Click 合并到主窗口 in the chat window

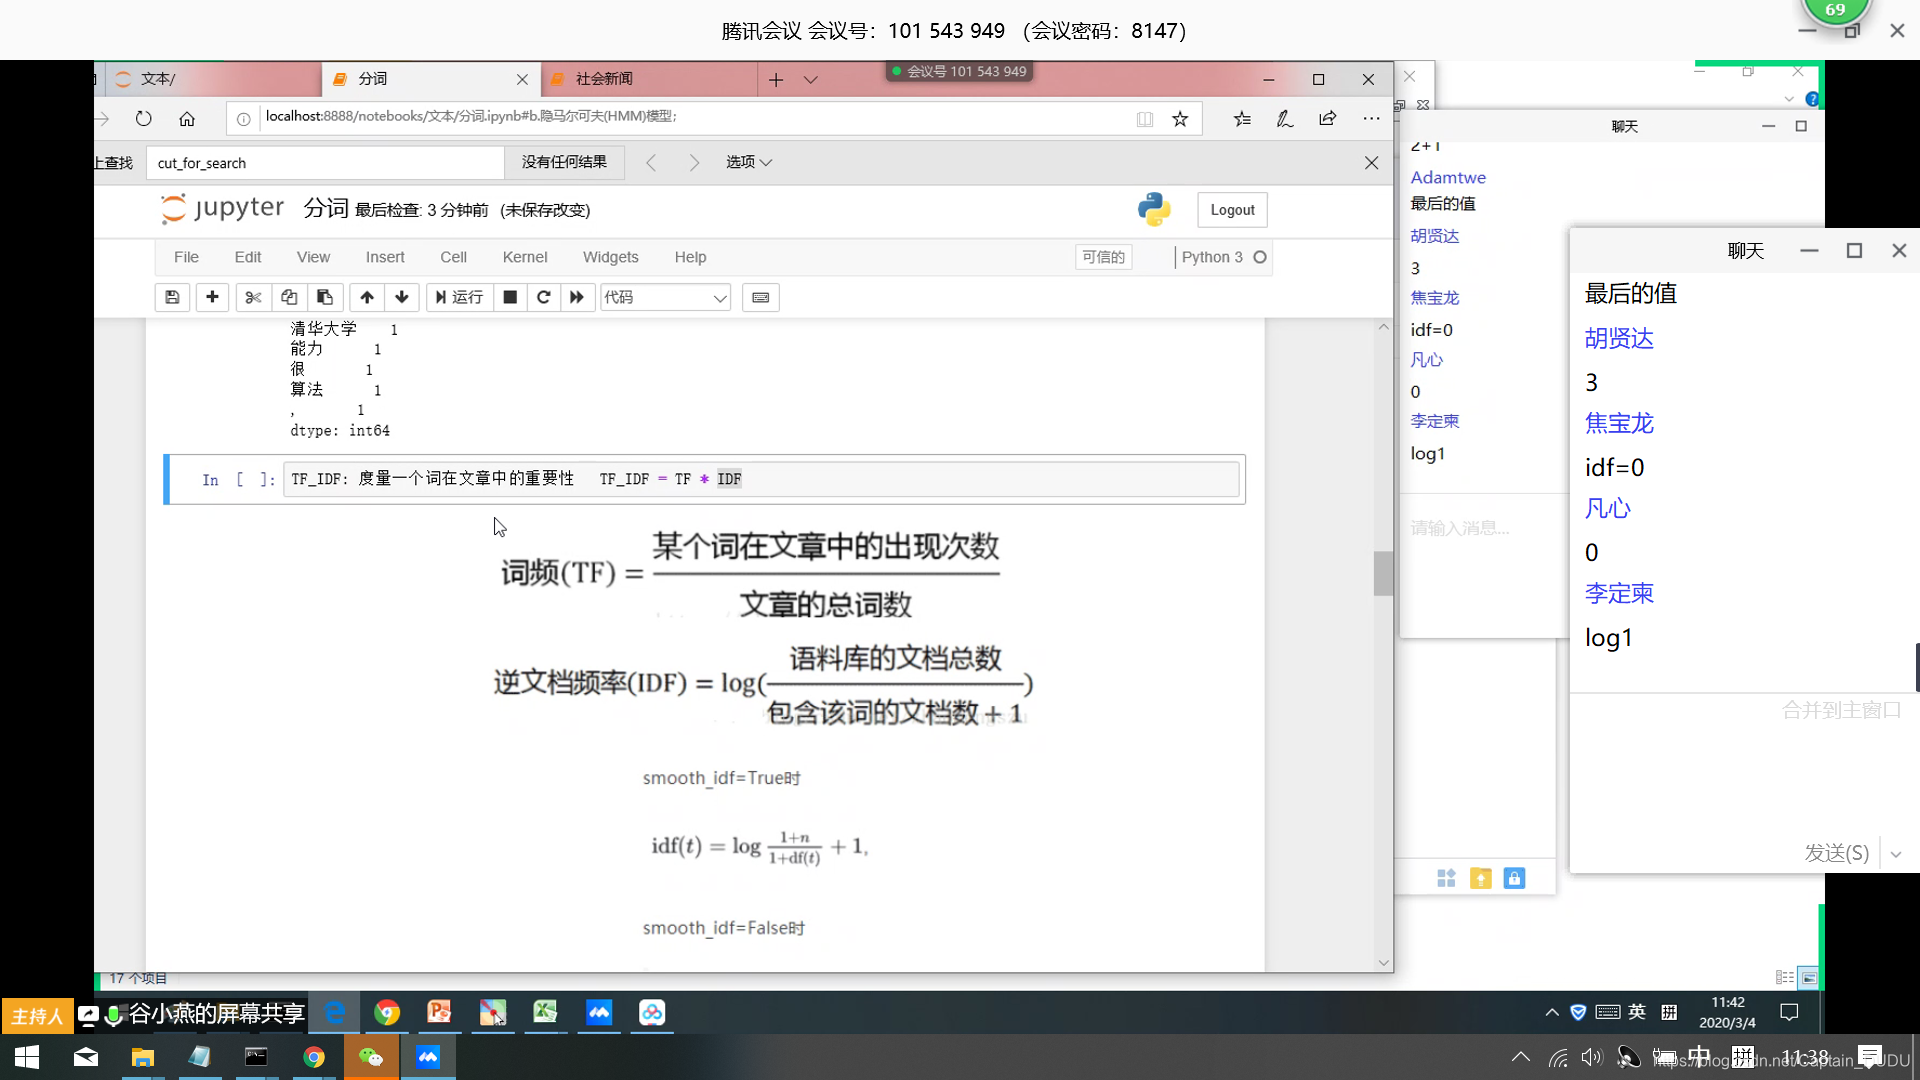(1841, 710)
